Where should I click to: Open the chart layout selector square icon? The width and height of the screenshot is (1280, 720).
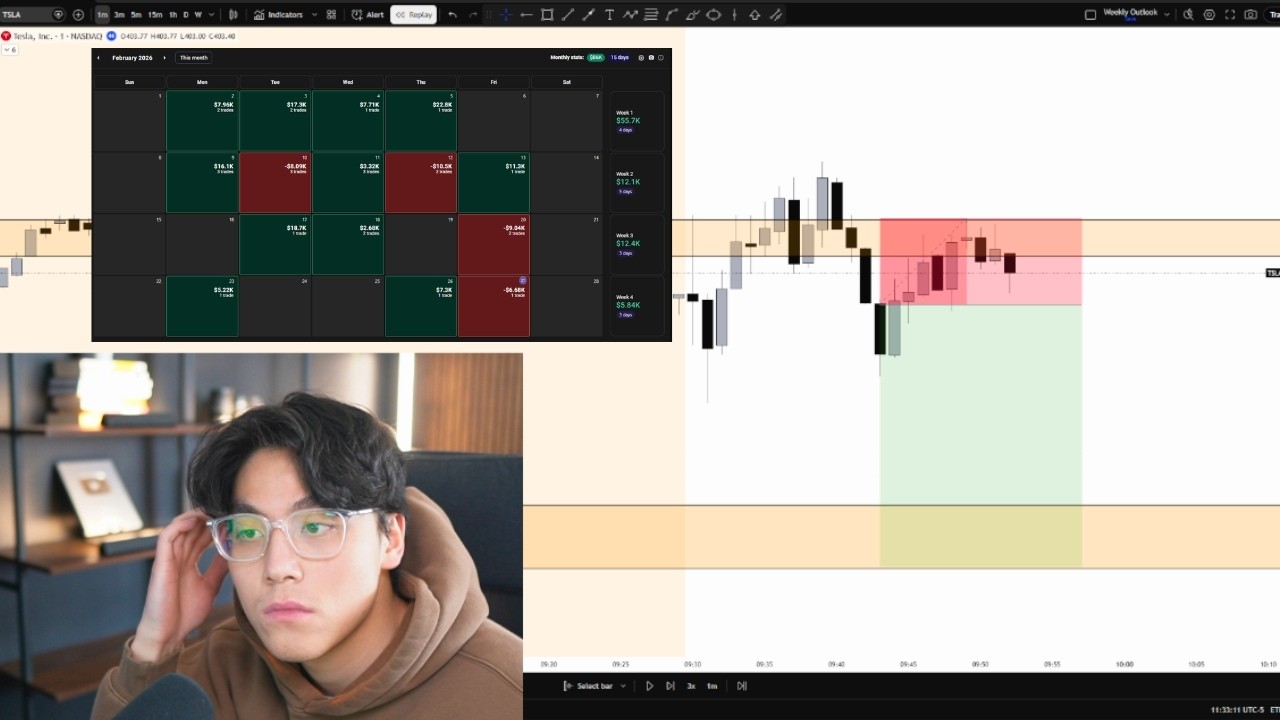[x=1090, y=15]
